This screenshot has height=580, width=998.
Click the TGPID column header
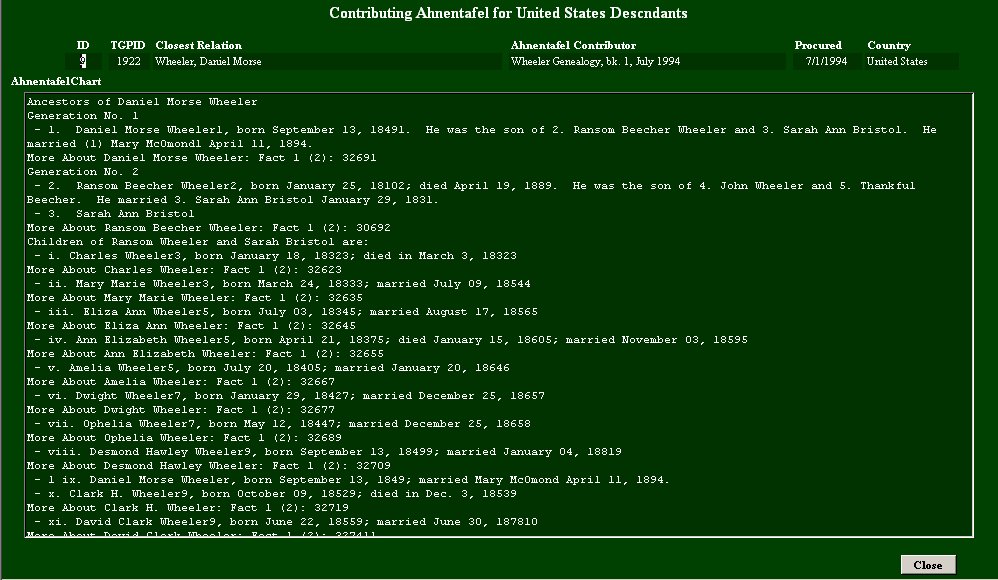coord(128,45)
